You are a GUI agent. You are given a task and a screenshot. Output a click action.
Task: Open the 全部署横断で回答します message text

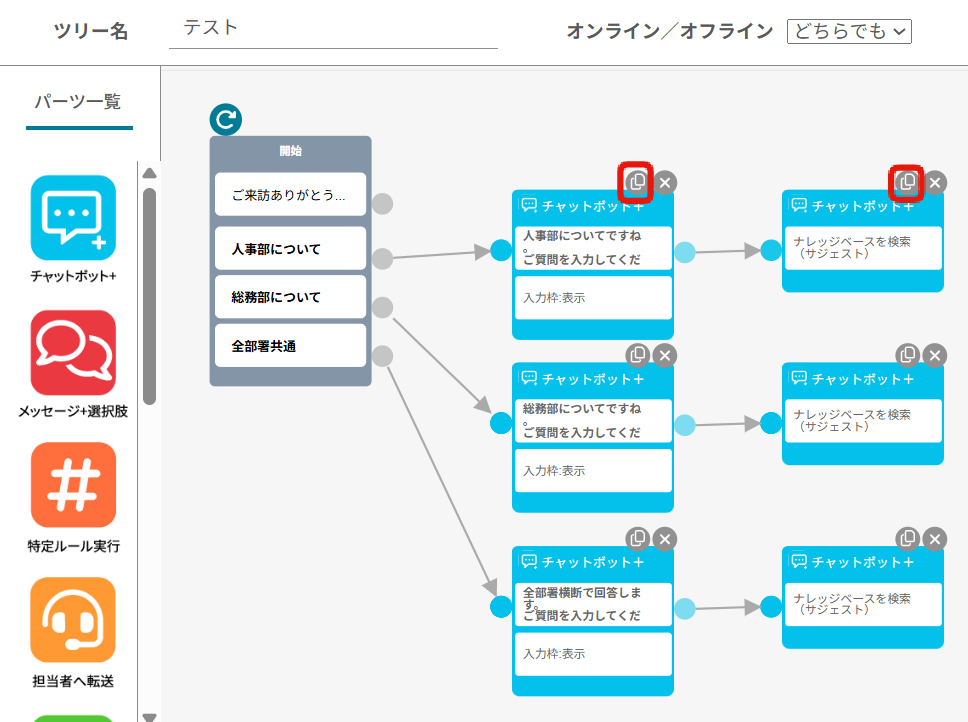coord(593,604)
